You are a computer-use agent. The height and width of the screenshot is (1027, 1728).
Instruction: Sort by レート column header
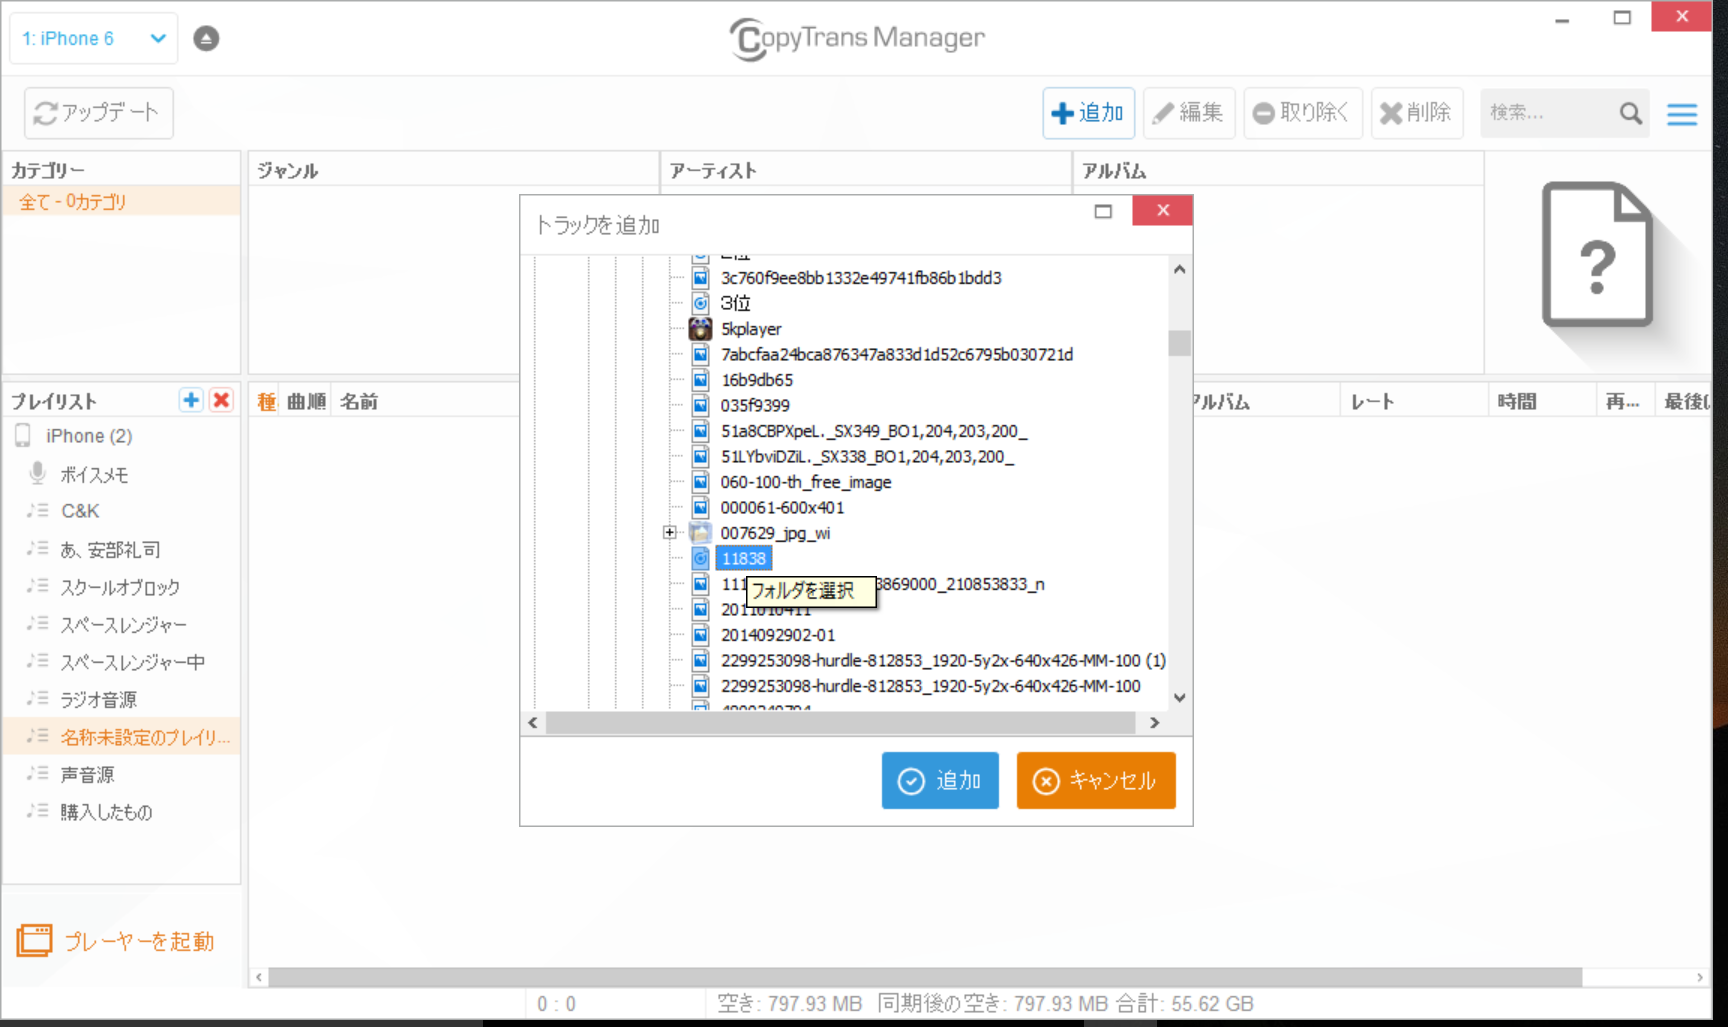[1372, 401]
